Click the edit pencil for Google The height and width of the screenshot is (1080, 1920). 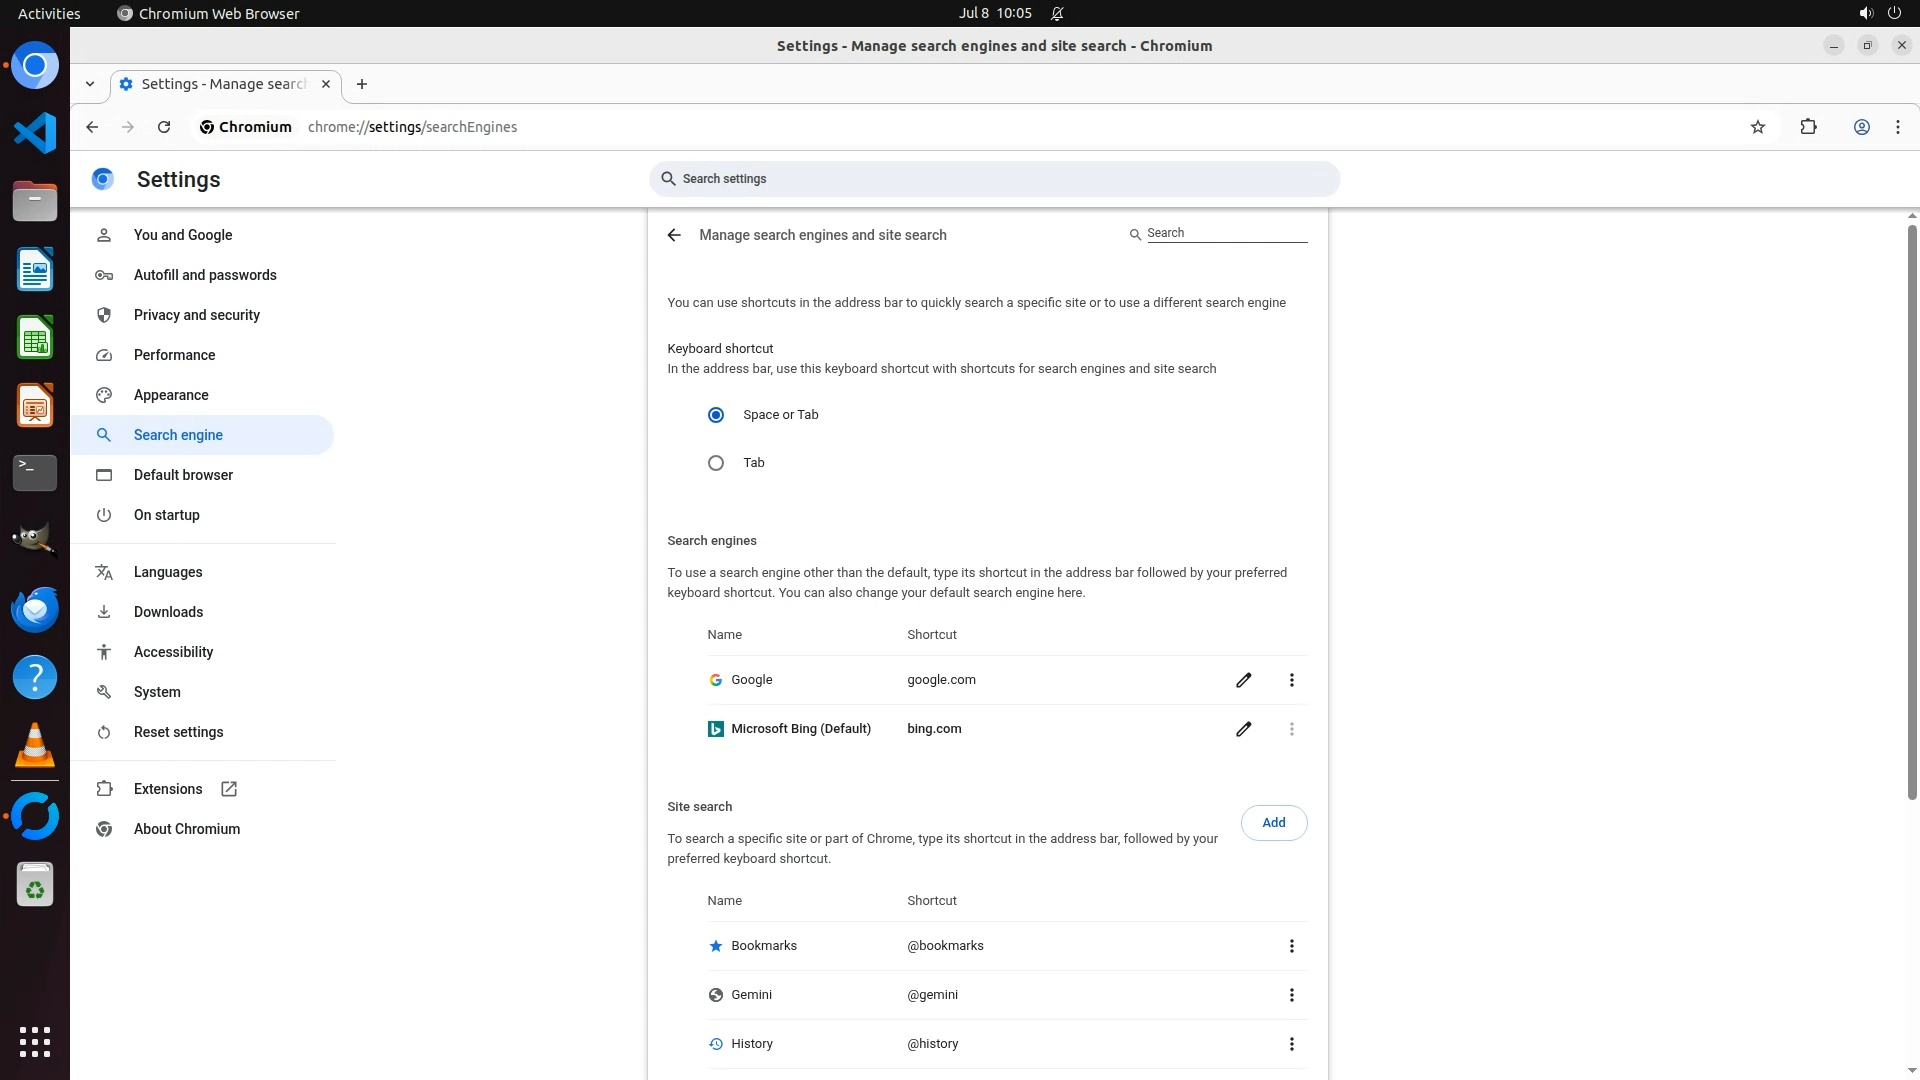1243,680
